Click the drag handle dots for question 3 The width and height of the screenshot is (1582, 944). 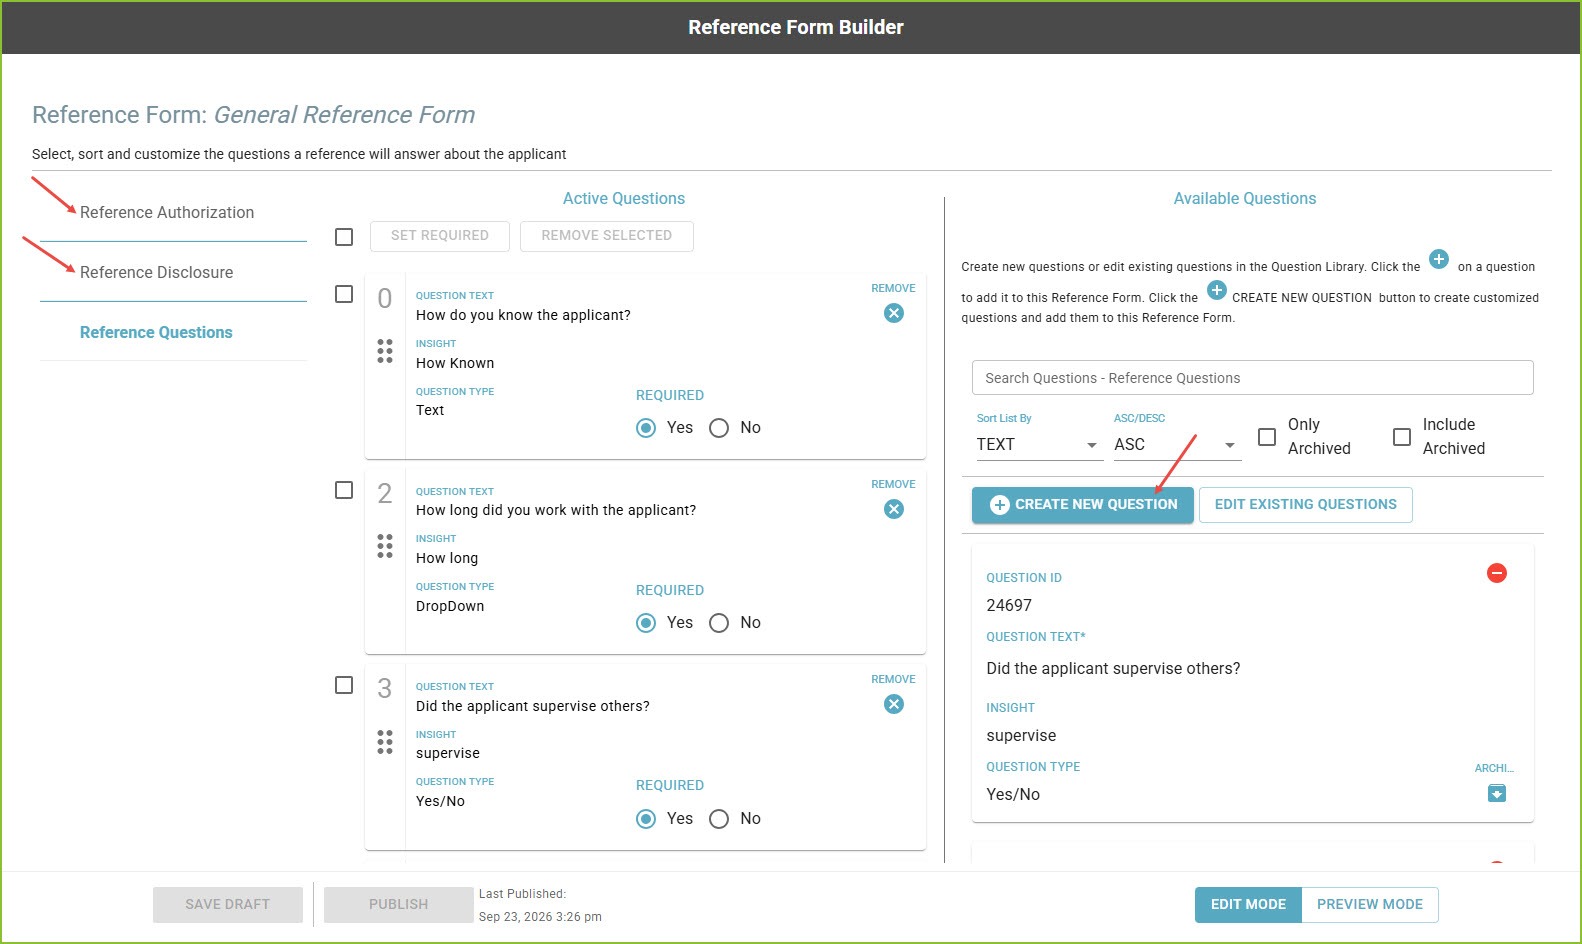[385, 742]
